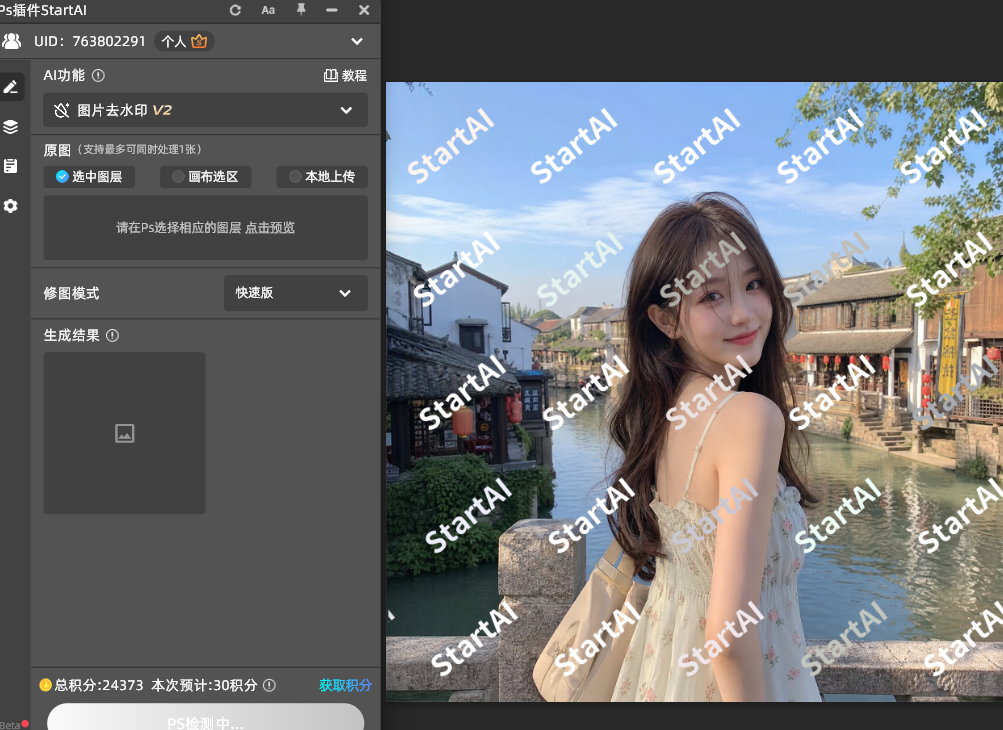
Task: Click the 点击预览 preview link
Action: click(270, 228)
